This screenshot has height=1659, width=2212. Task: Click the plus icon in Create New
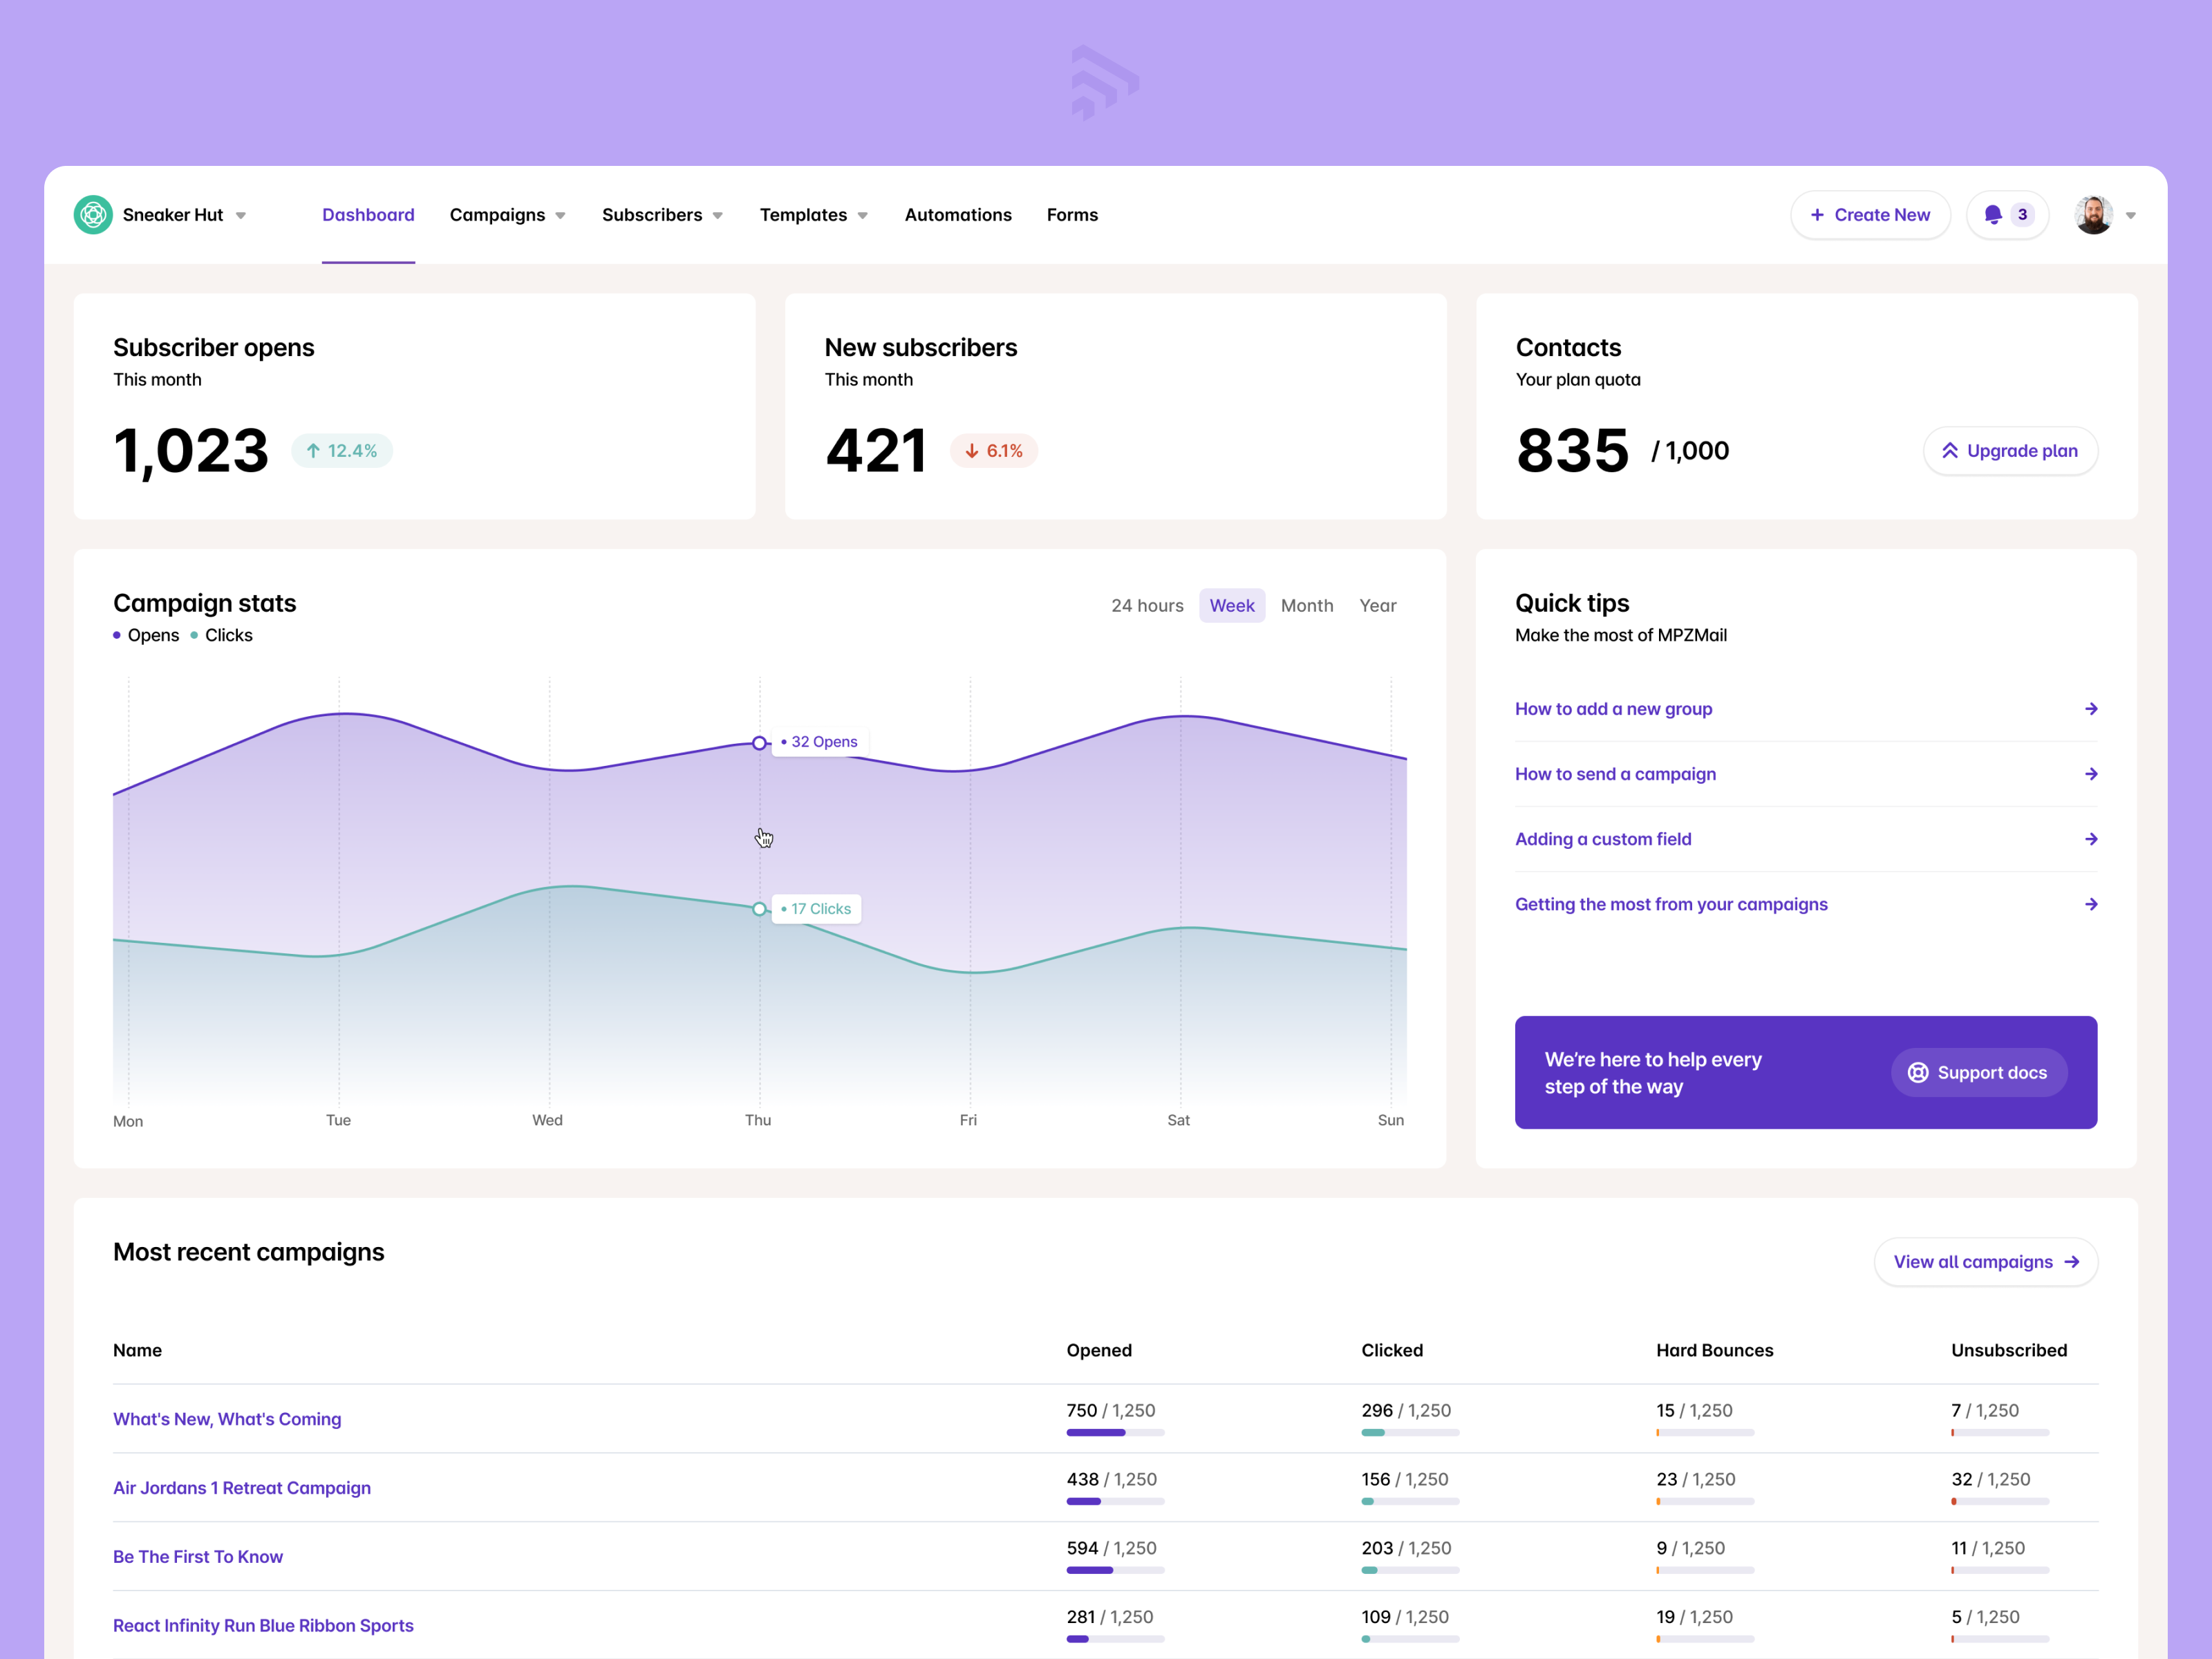[x=1817, y=215]
